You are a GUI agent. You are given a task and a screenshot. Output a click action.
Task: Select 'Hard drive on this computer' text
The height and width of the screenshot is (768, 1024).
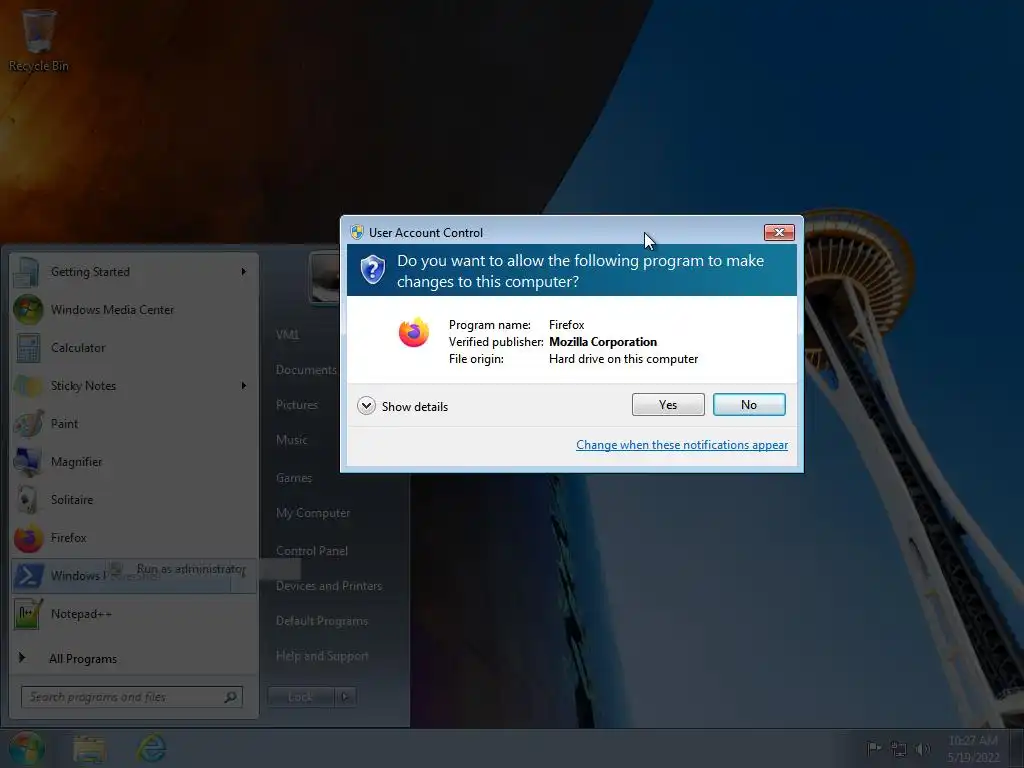tap(623, 359)
